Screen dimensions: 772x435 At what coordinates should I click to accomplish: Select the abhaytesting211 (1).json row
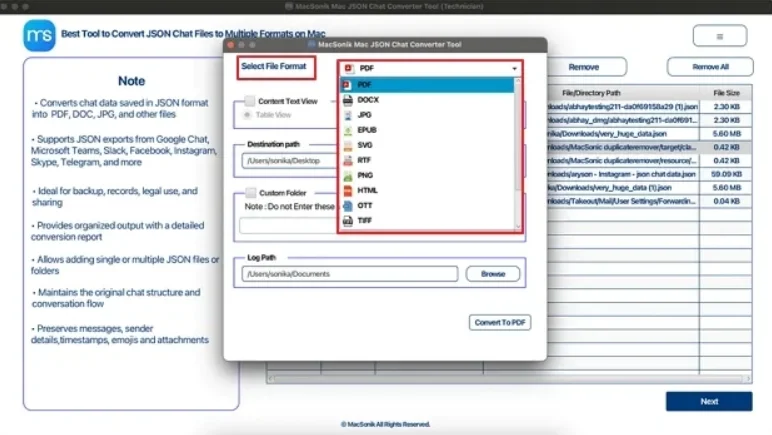pos(649,107)
